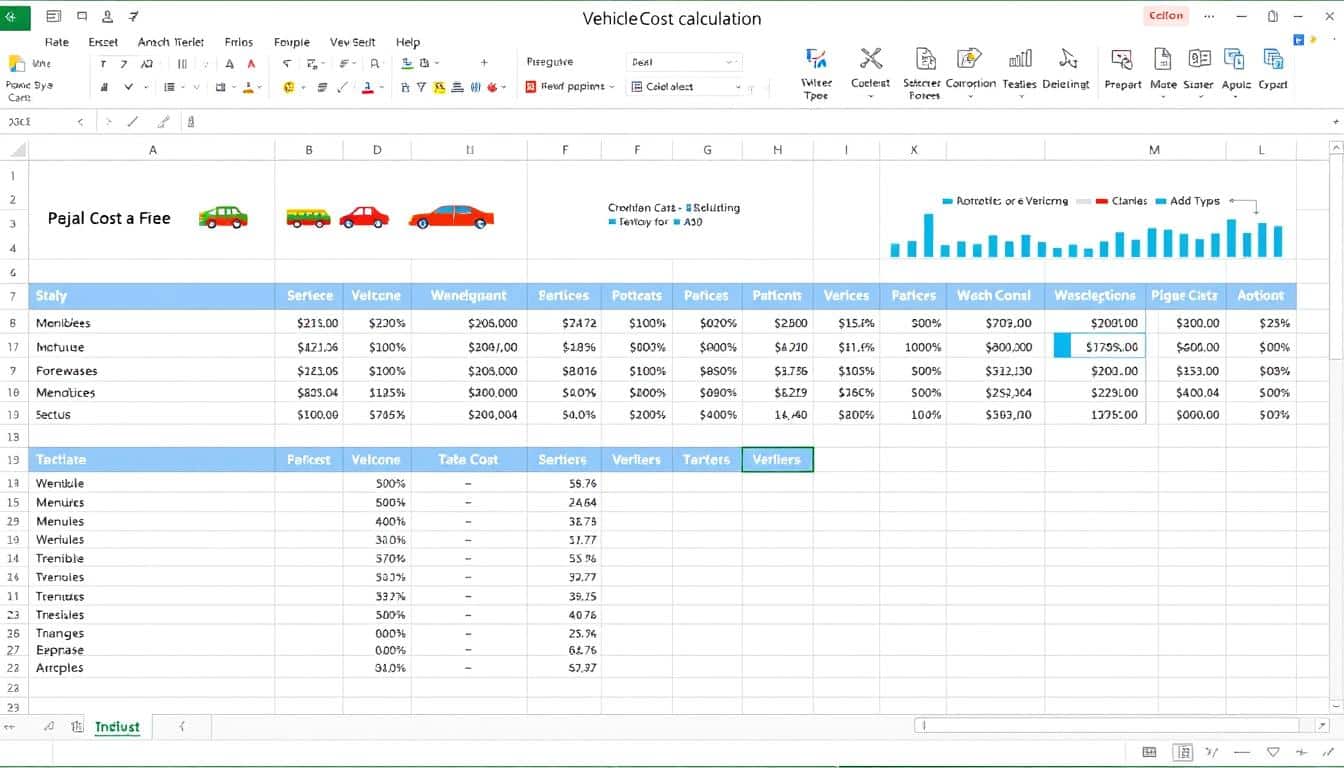Open the Rewf popimns dropdown
Viewport: 1344px width, 768px height.
pos(569,87)
